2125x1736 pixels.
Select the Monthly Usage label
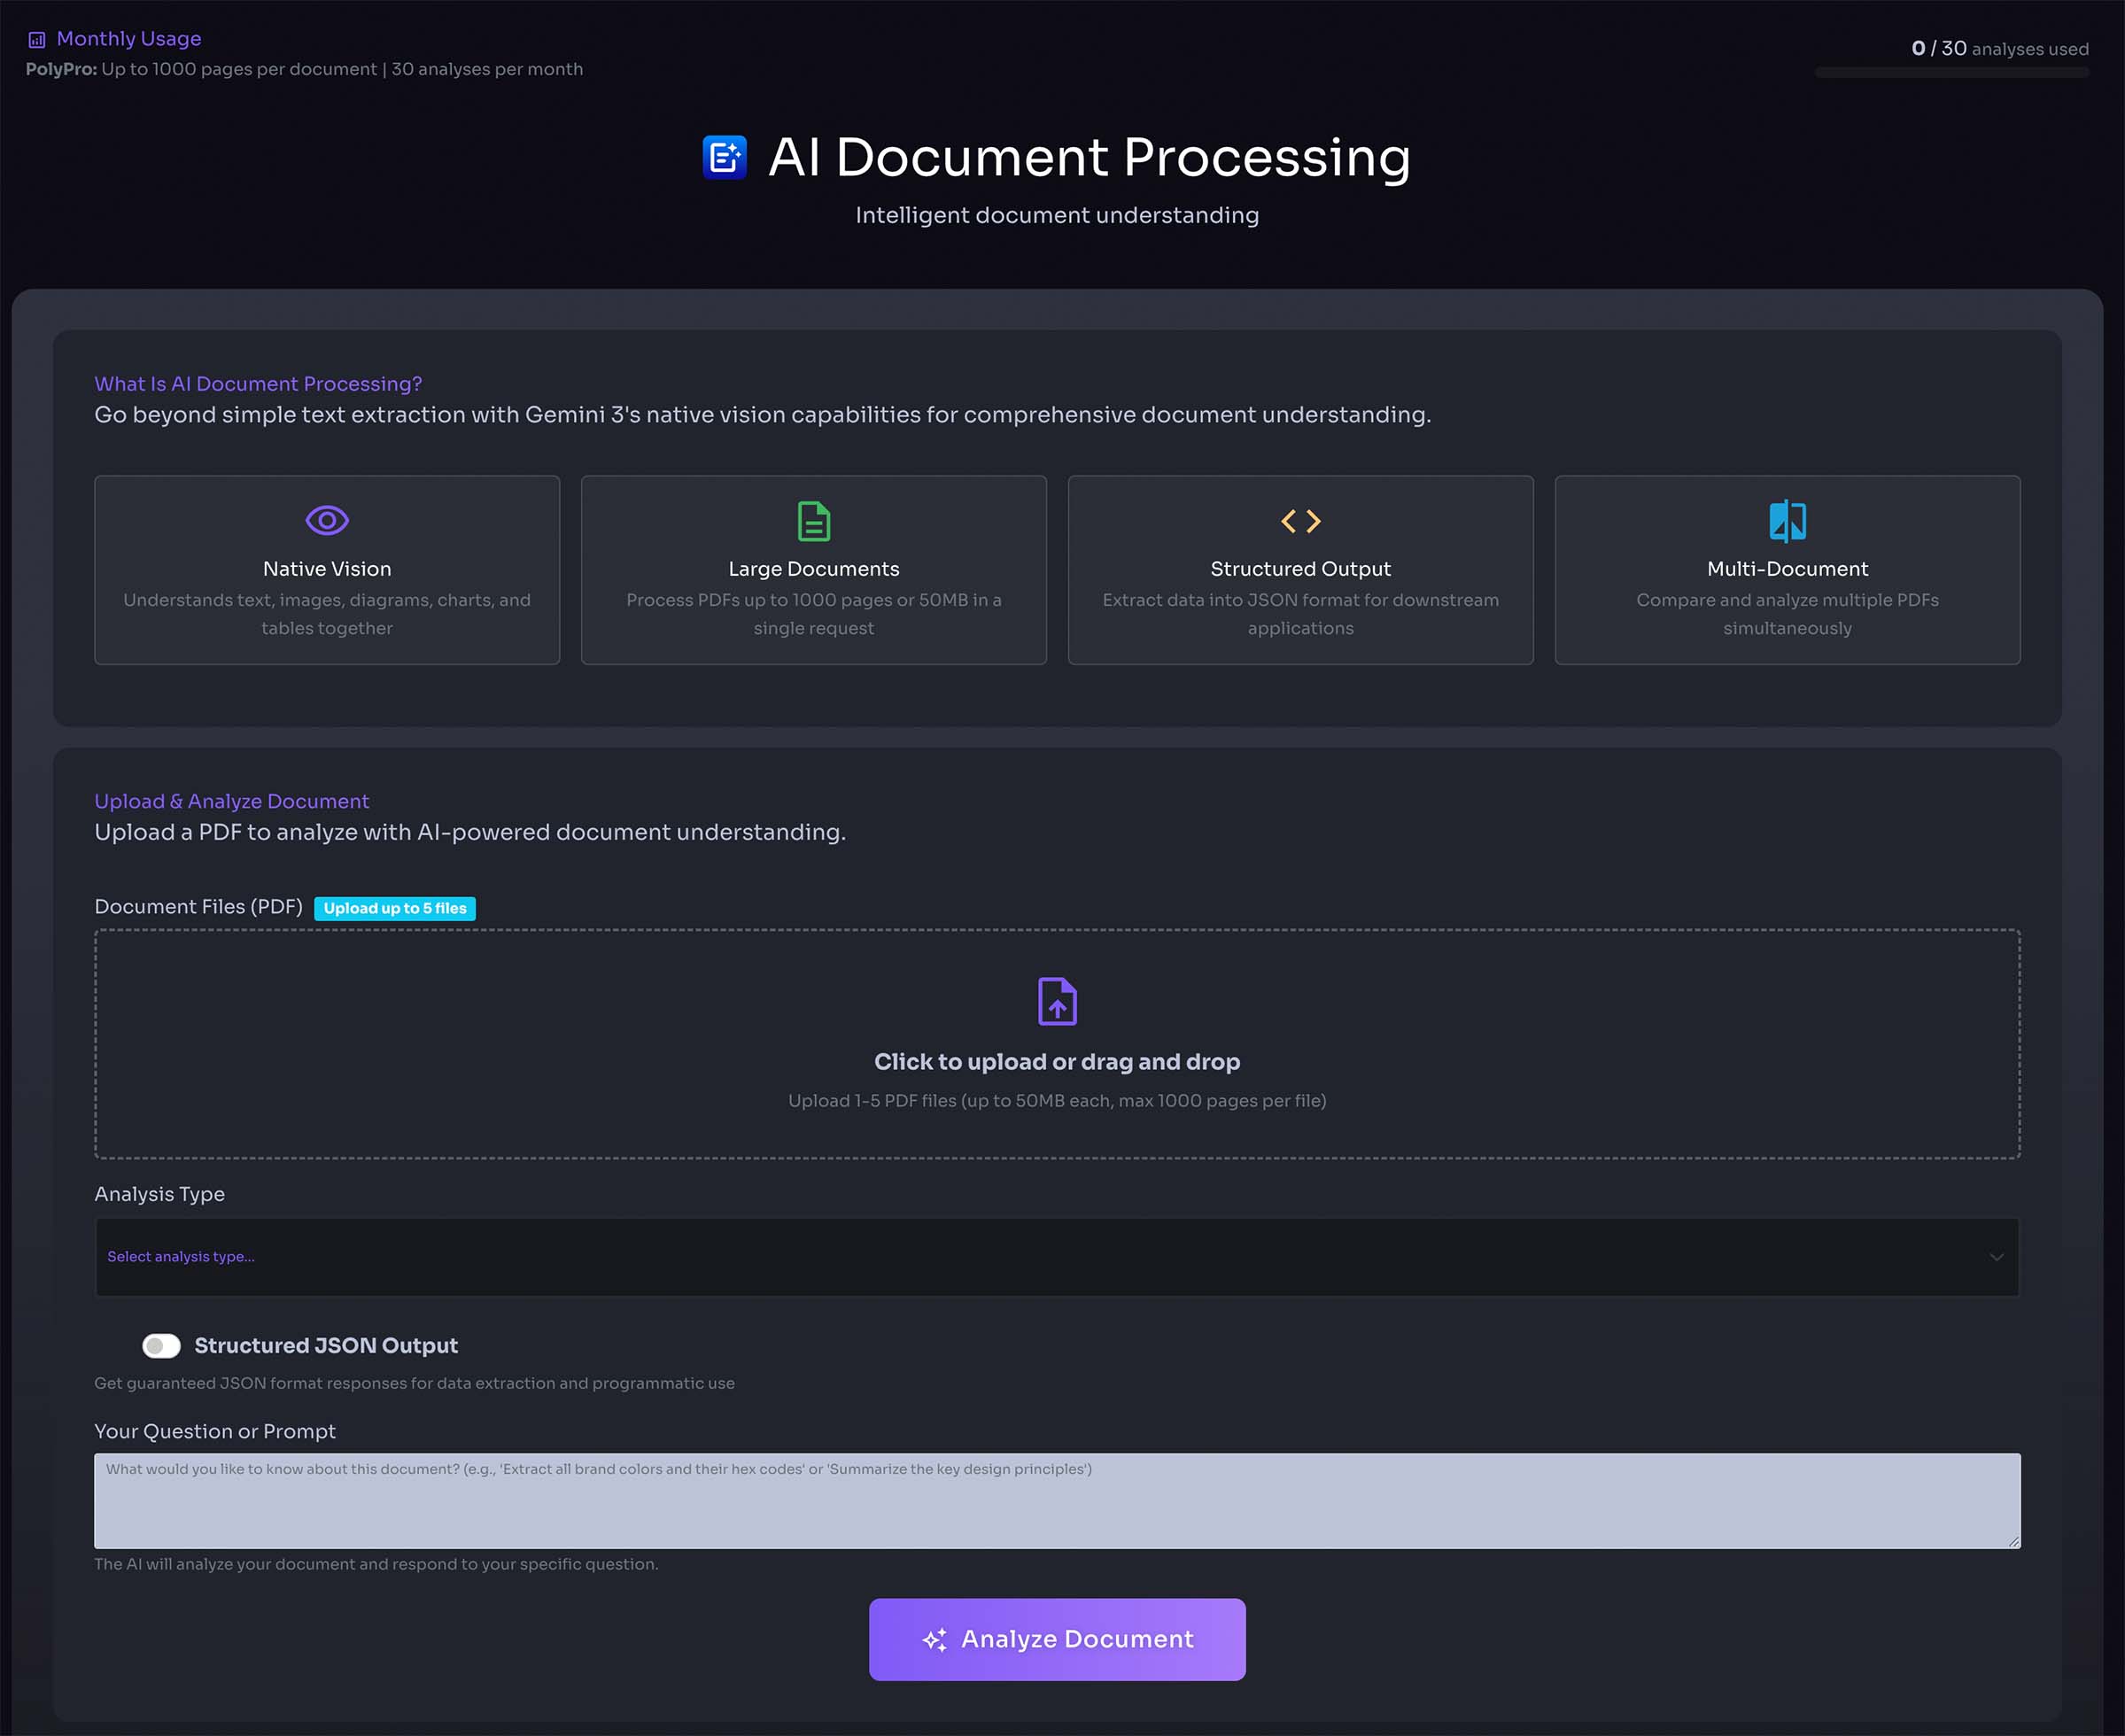tap(130, 38)
